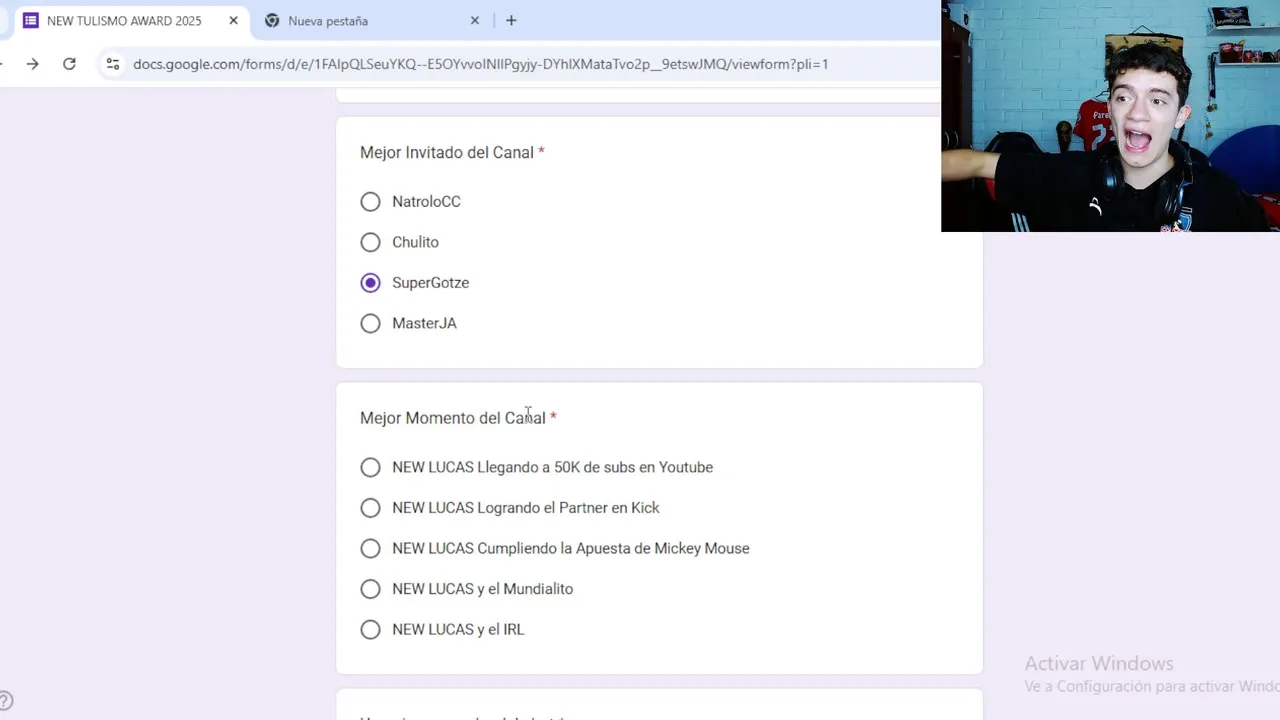Close the Nueva pestaña tab
The width and height of the screenshot is (1280, 720).
click(475, 20)
